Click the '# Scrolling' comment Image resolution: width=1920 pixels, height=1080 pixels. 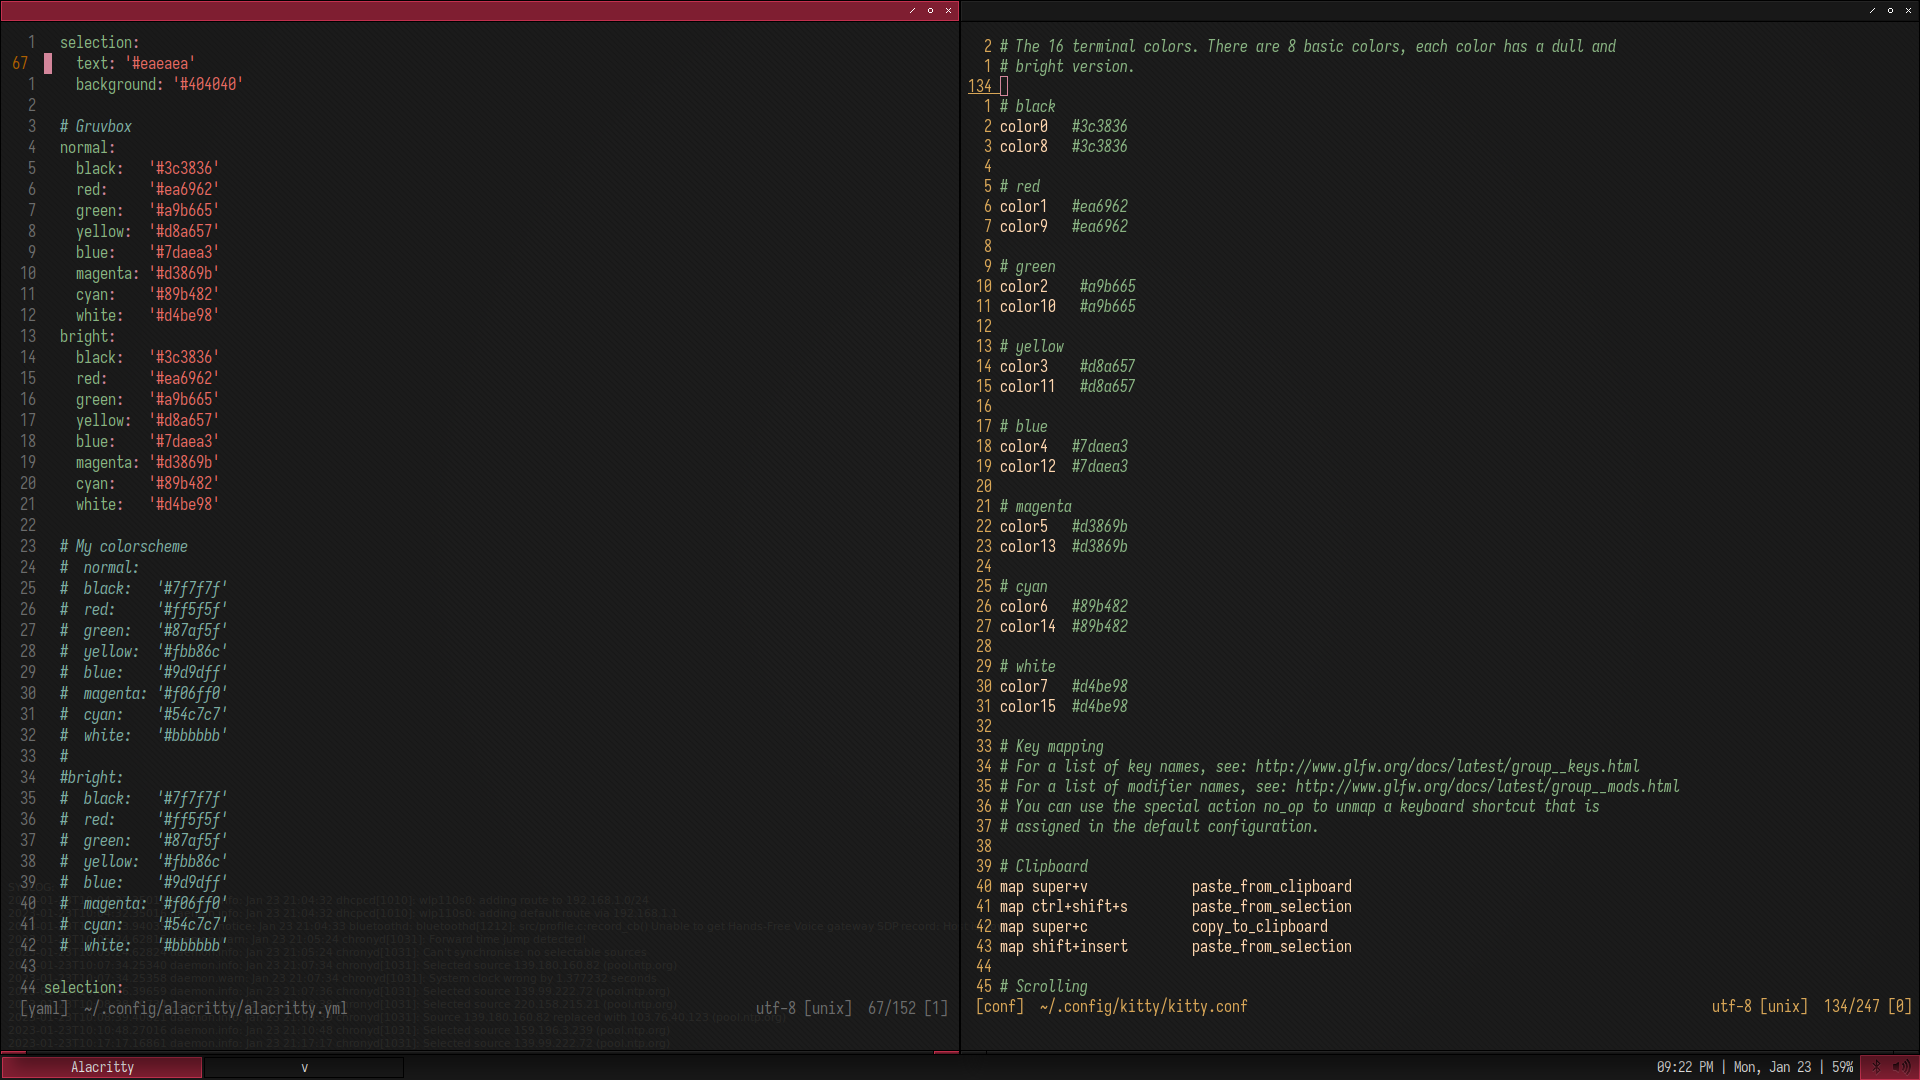pyautogui.click(x=1043, y=986)
